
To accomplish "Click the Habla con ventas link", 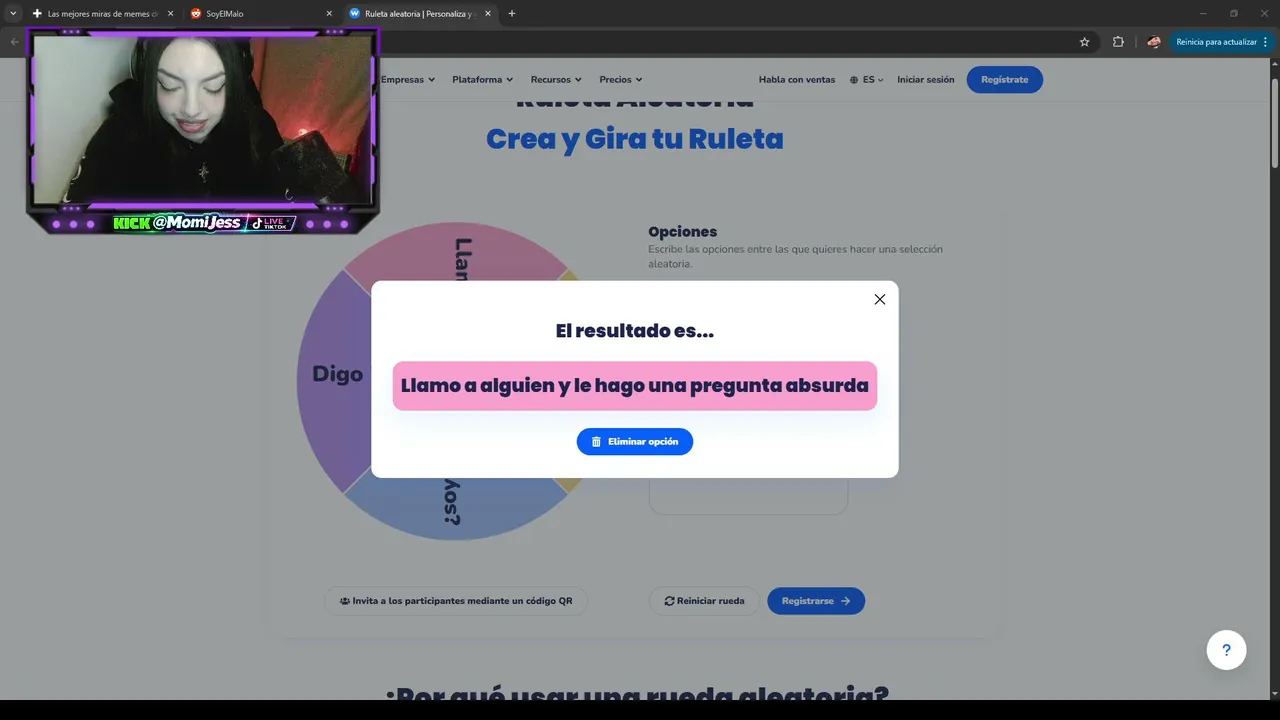I will tap(797, 80).
